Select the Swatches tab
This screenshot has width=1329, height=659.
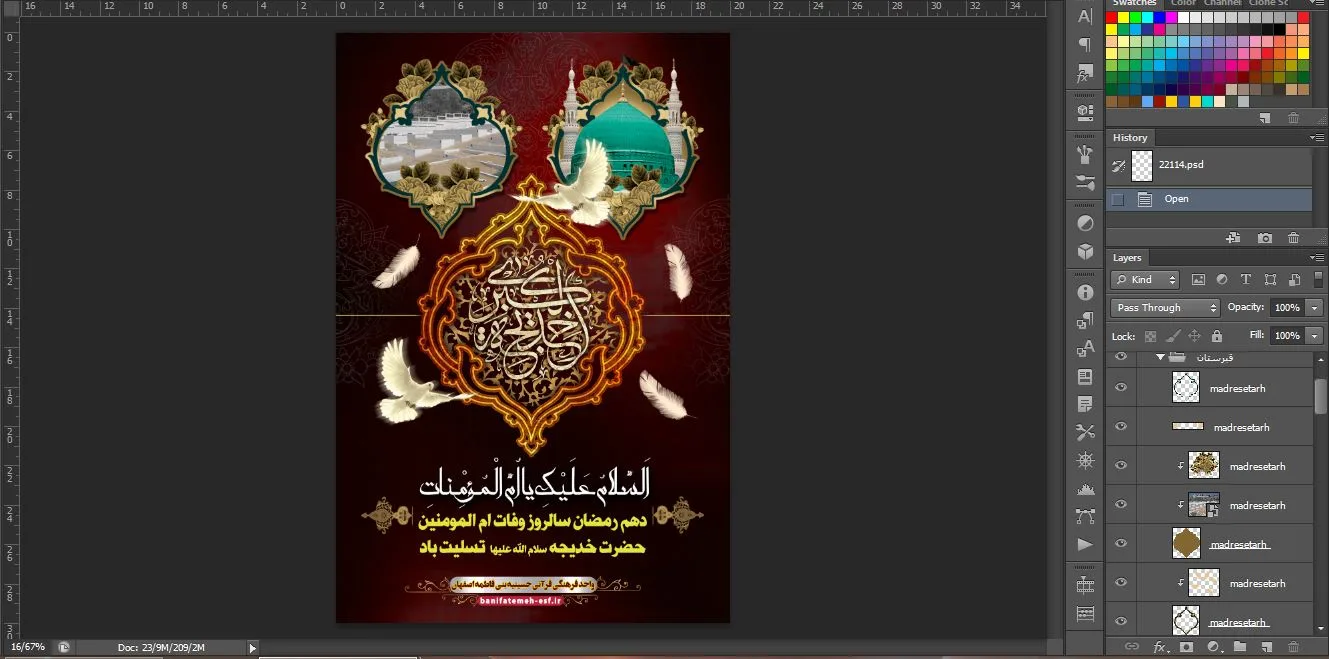[x=1135, y=4]
